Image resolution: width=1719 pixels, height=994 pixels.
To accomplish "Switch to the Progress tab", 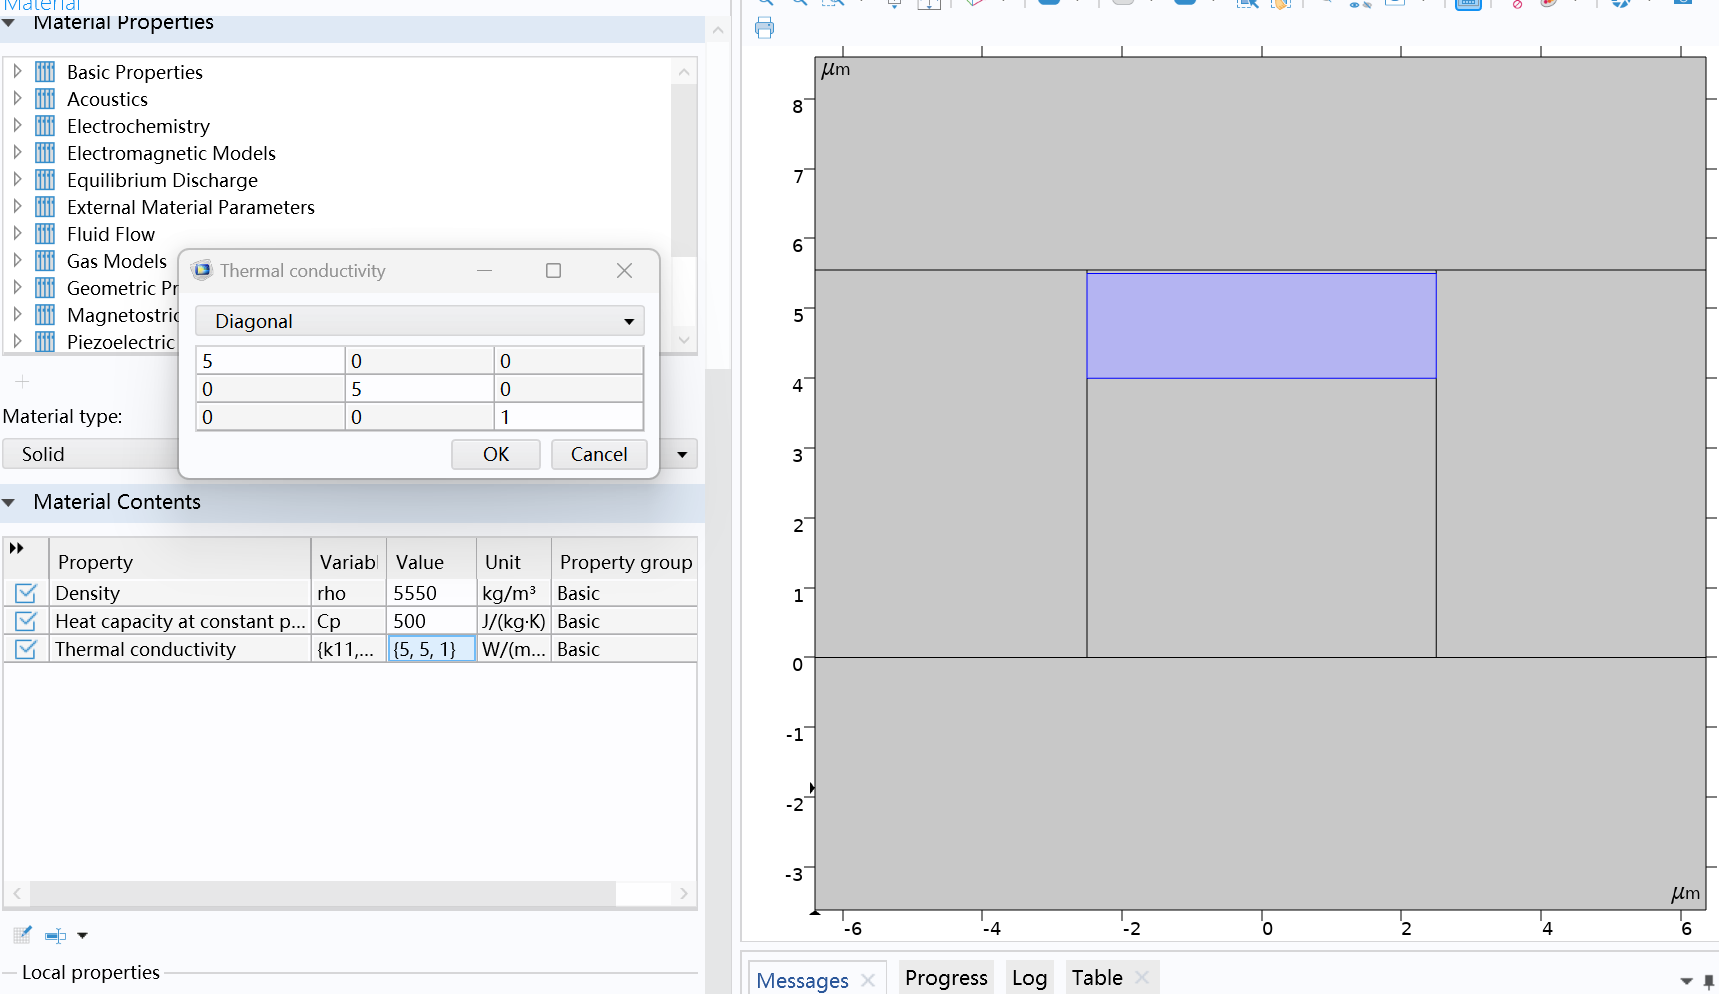I will (x=945, y=978).
